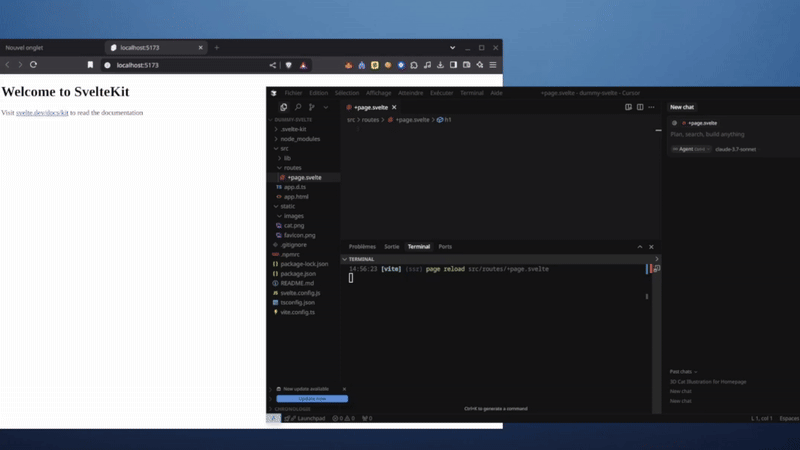800x450 pixels.
Task: Click the Update now button
Action: point(312,399)
